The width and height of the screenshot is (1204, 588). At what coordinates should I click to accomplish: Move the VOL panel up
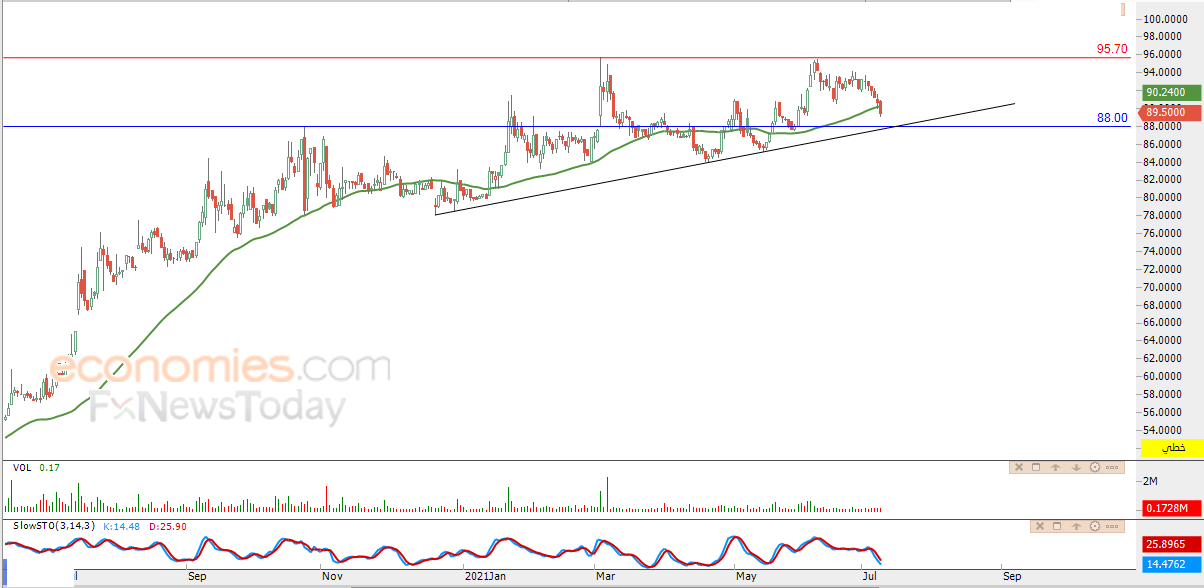coord(1056,467)
